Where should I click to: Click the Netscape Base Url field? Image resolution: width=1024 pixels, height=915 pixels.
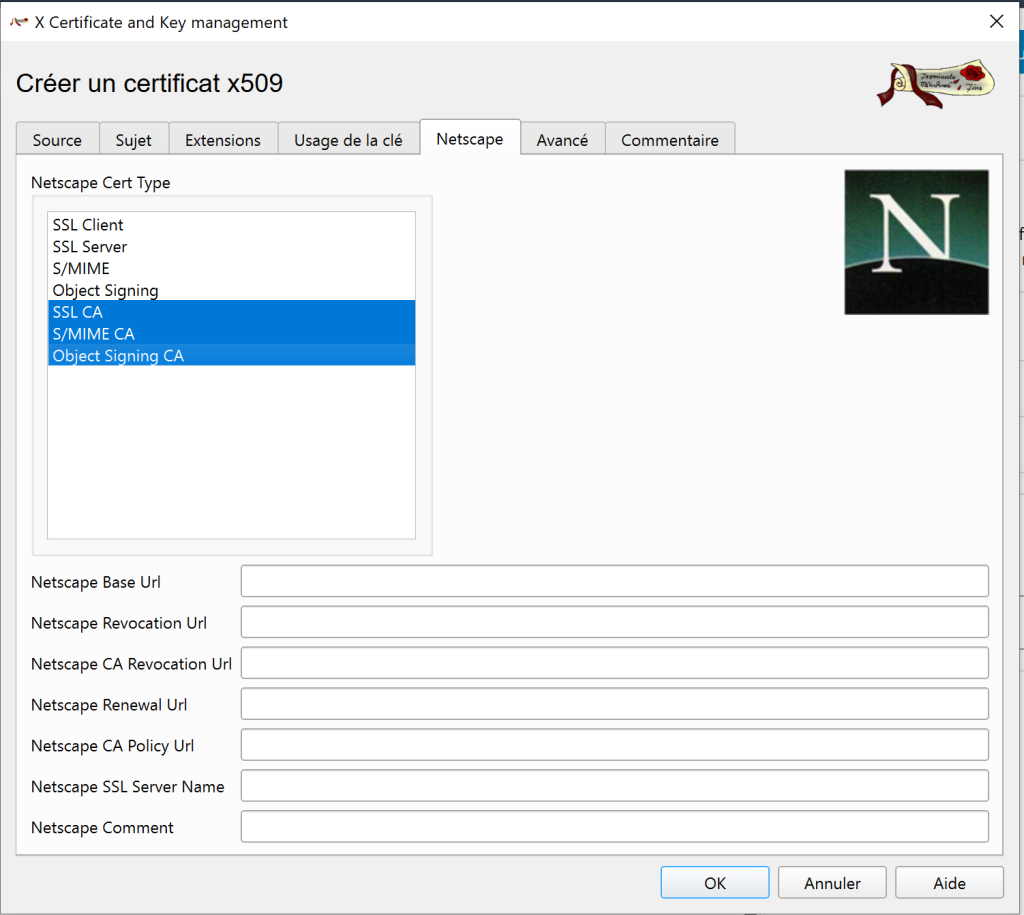coord(614,582)
